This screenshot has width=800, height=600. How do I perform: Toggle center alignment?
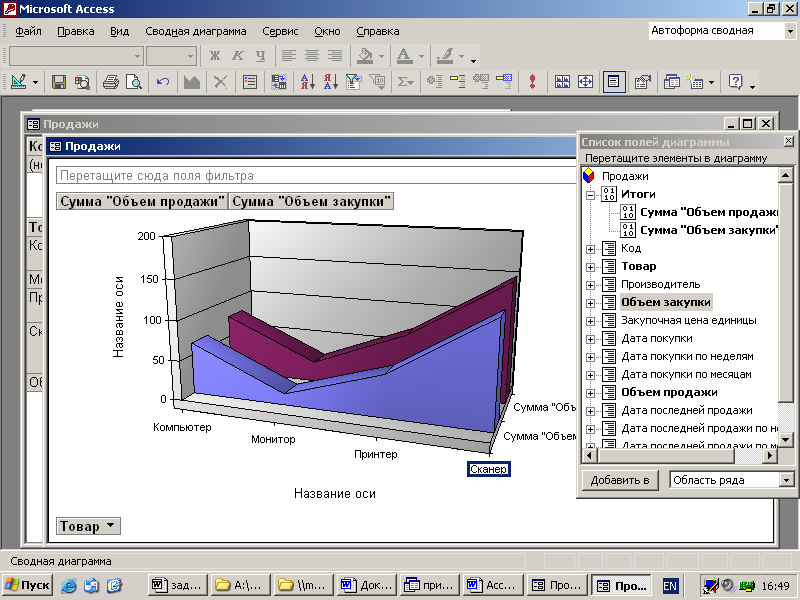coord(312,56)
